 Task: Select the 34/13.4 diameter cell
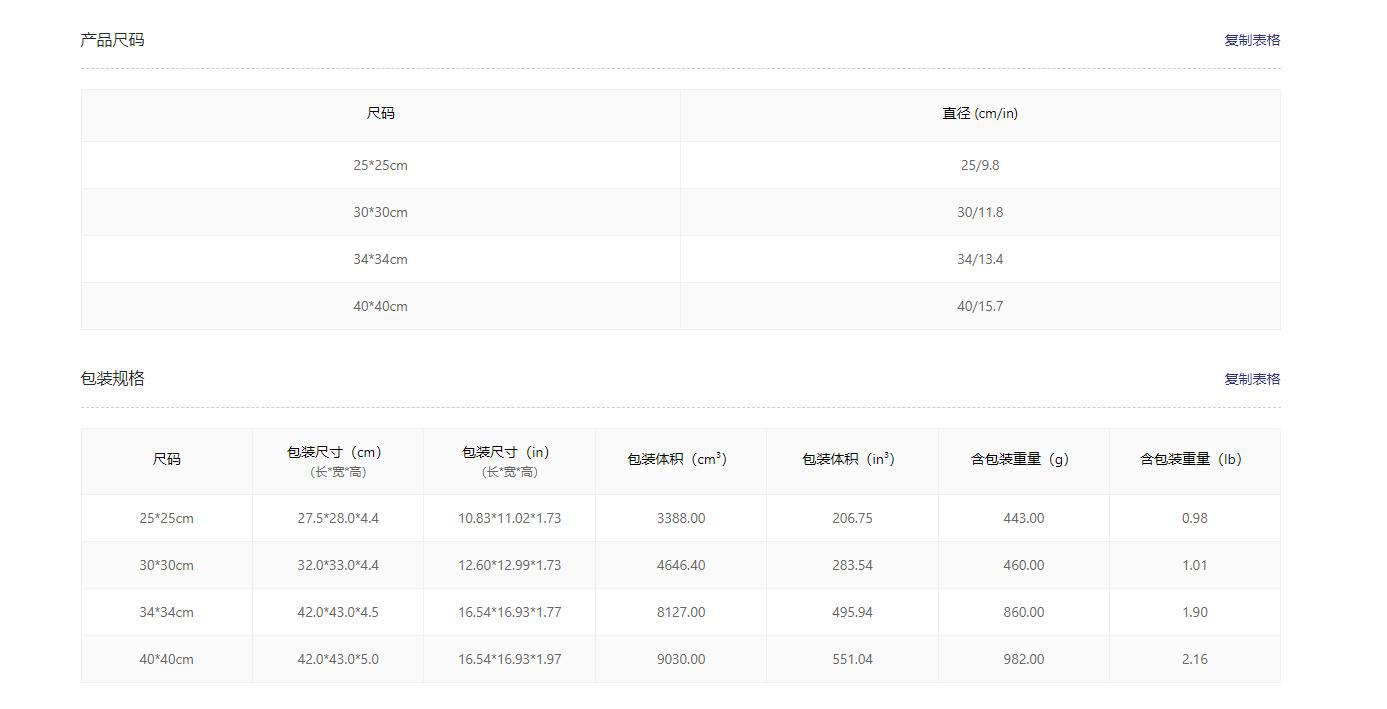click(980, 259)
